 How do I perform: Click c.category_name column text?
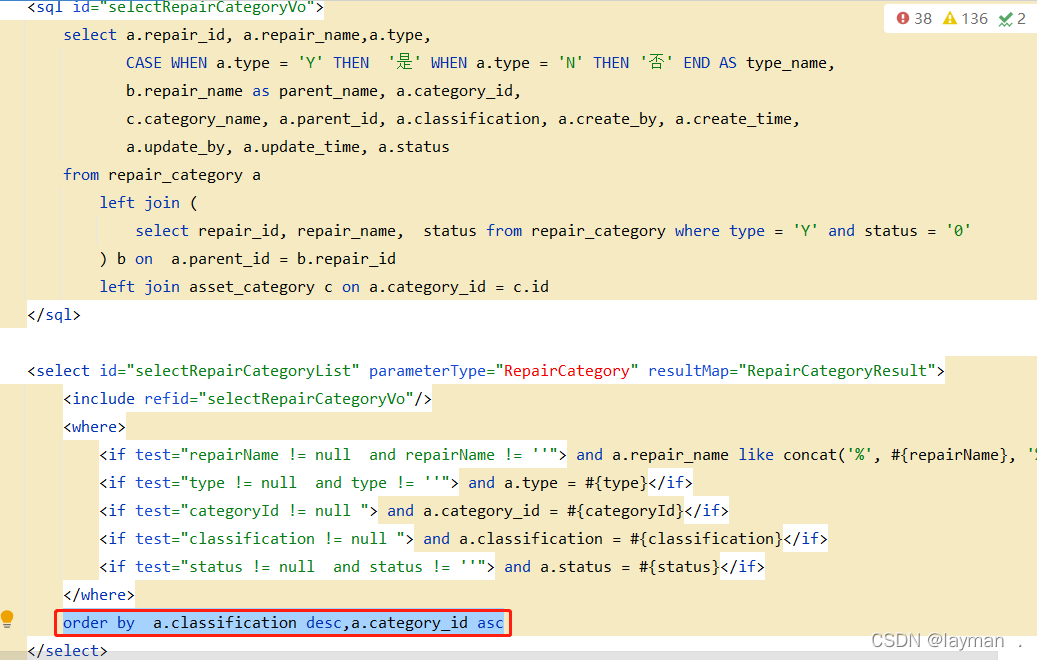click(x=194, y=119)
